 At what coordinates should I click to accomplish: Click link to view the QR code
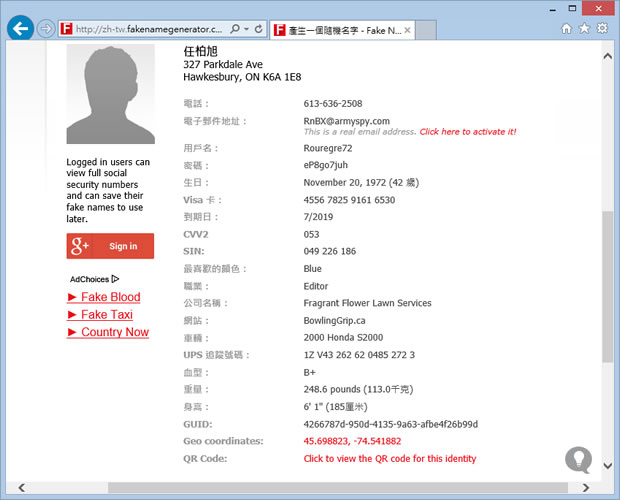pyautogui.click(x=389, y=458)
